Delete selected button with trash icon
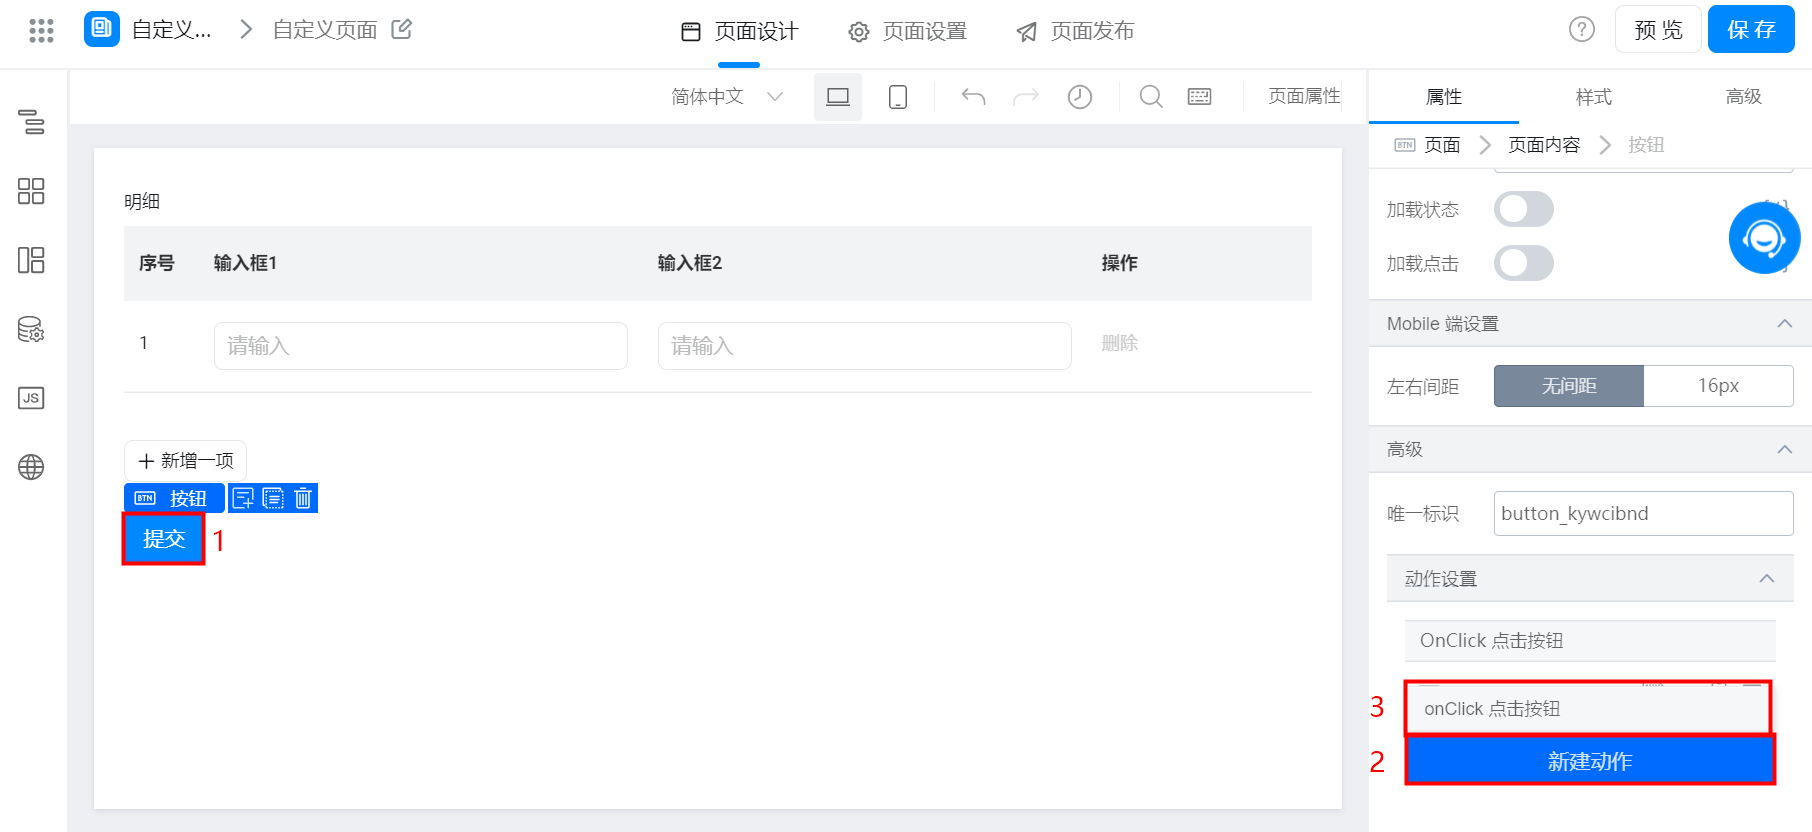This screenshot has width=1812, height=832. point(303,498)
